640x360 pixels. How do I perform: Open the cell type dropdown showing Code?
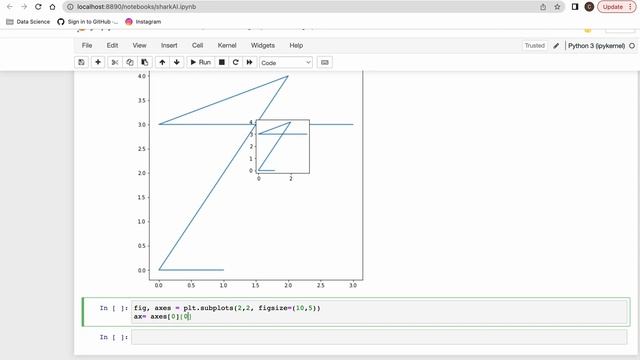(286, 63)
